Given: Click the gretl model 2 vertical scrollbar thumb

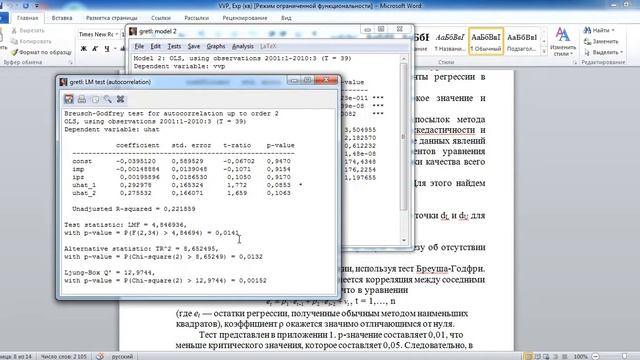Looking at the screenshot, I should pyautogui.click(x=404, y=137).
